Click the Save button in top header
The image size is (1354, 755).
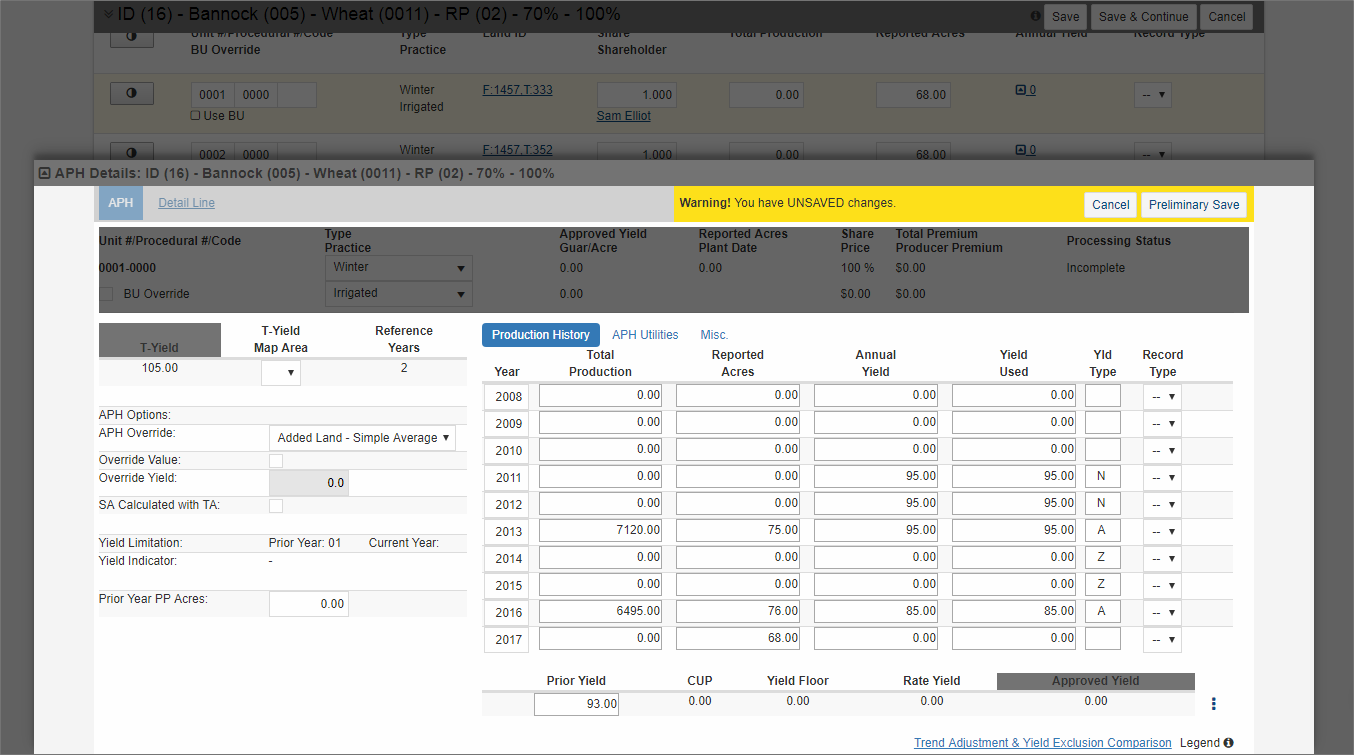1065,16
